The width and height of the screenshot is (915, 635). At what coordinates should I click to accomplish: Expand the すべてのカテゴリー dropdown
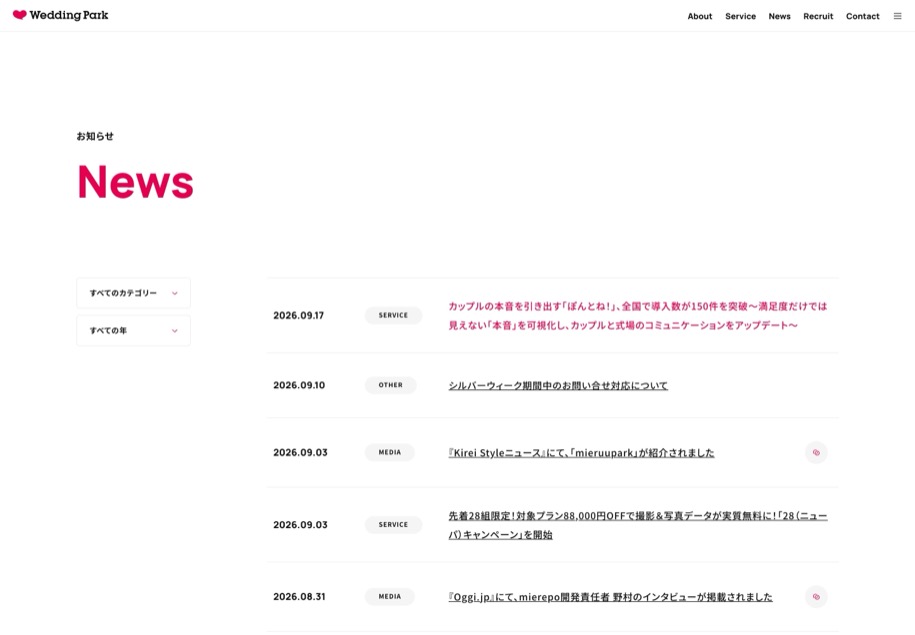(x=134, y=293)
